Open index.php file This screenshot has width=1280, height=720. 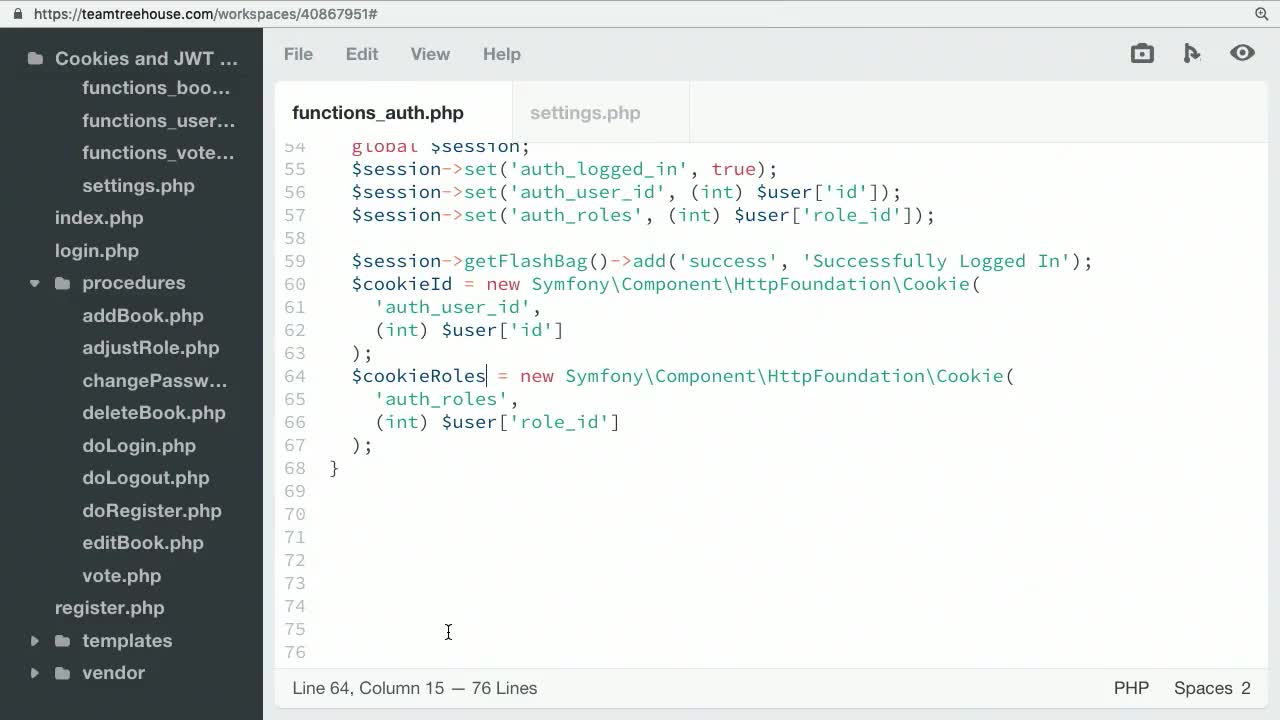click(x=99, y=218)
